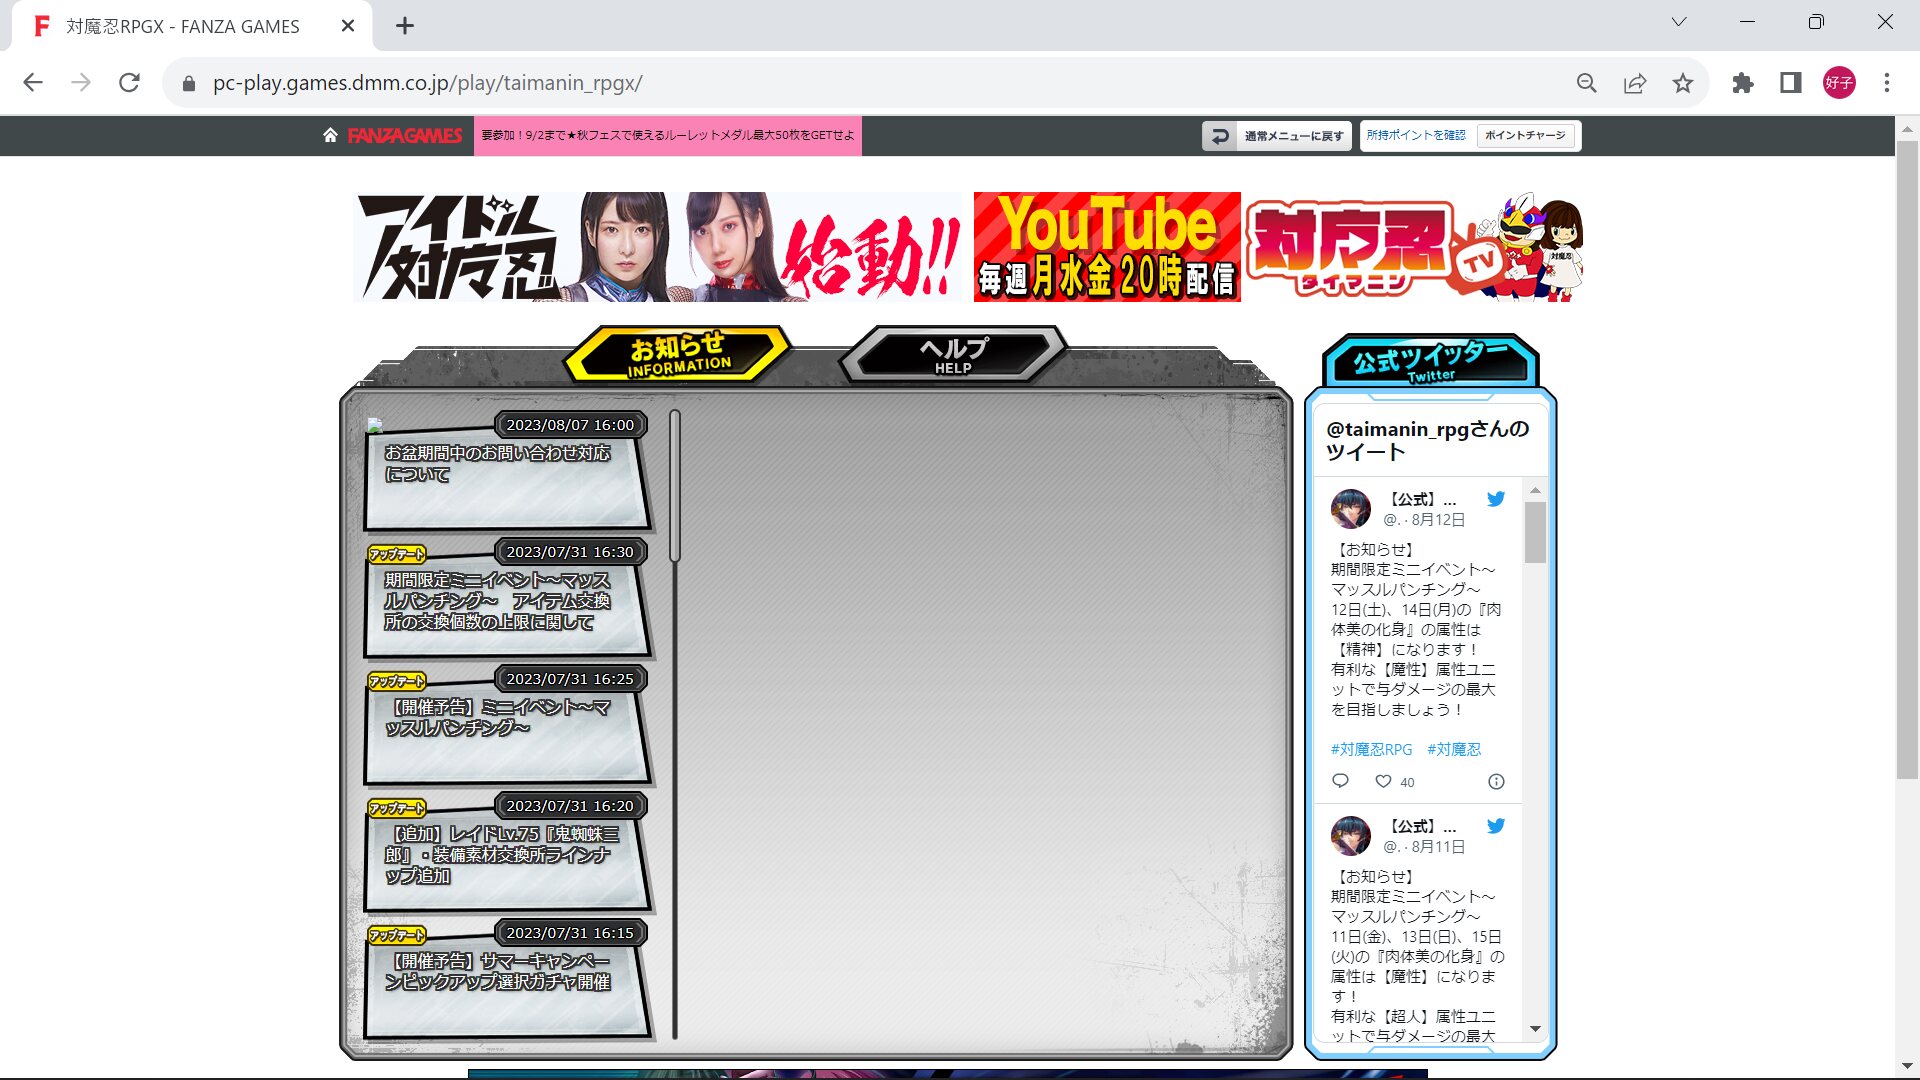Open reply bubble on first tweet
The image size is (1920, 1080).
click(x=1341, y=781)
